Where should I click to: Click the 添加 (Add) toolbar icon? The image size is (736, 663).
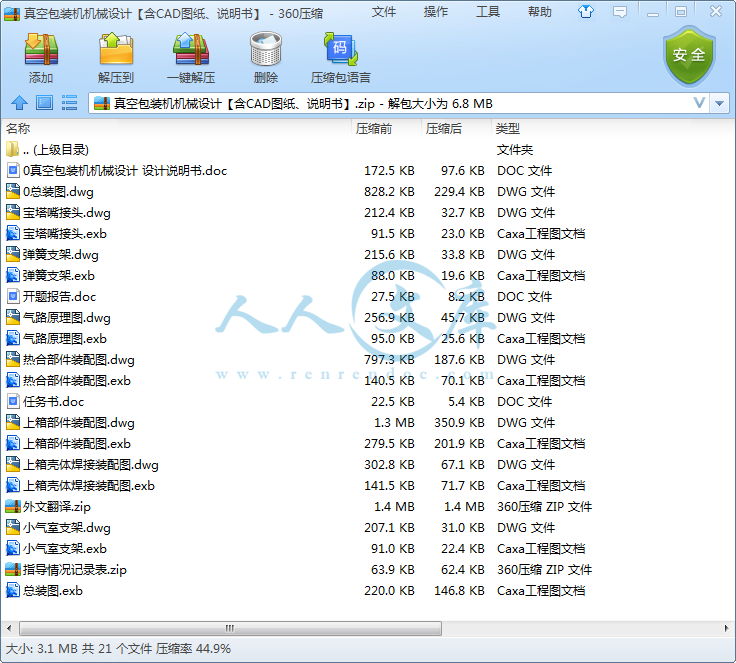point(41,49)
